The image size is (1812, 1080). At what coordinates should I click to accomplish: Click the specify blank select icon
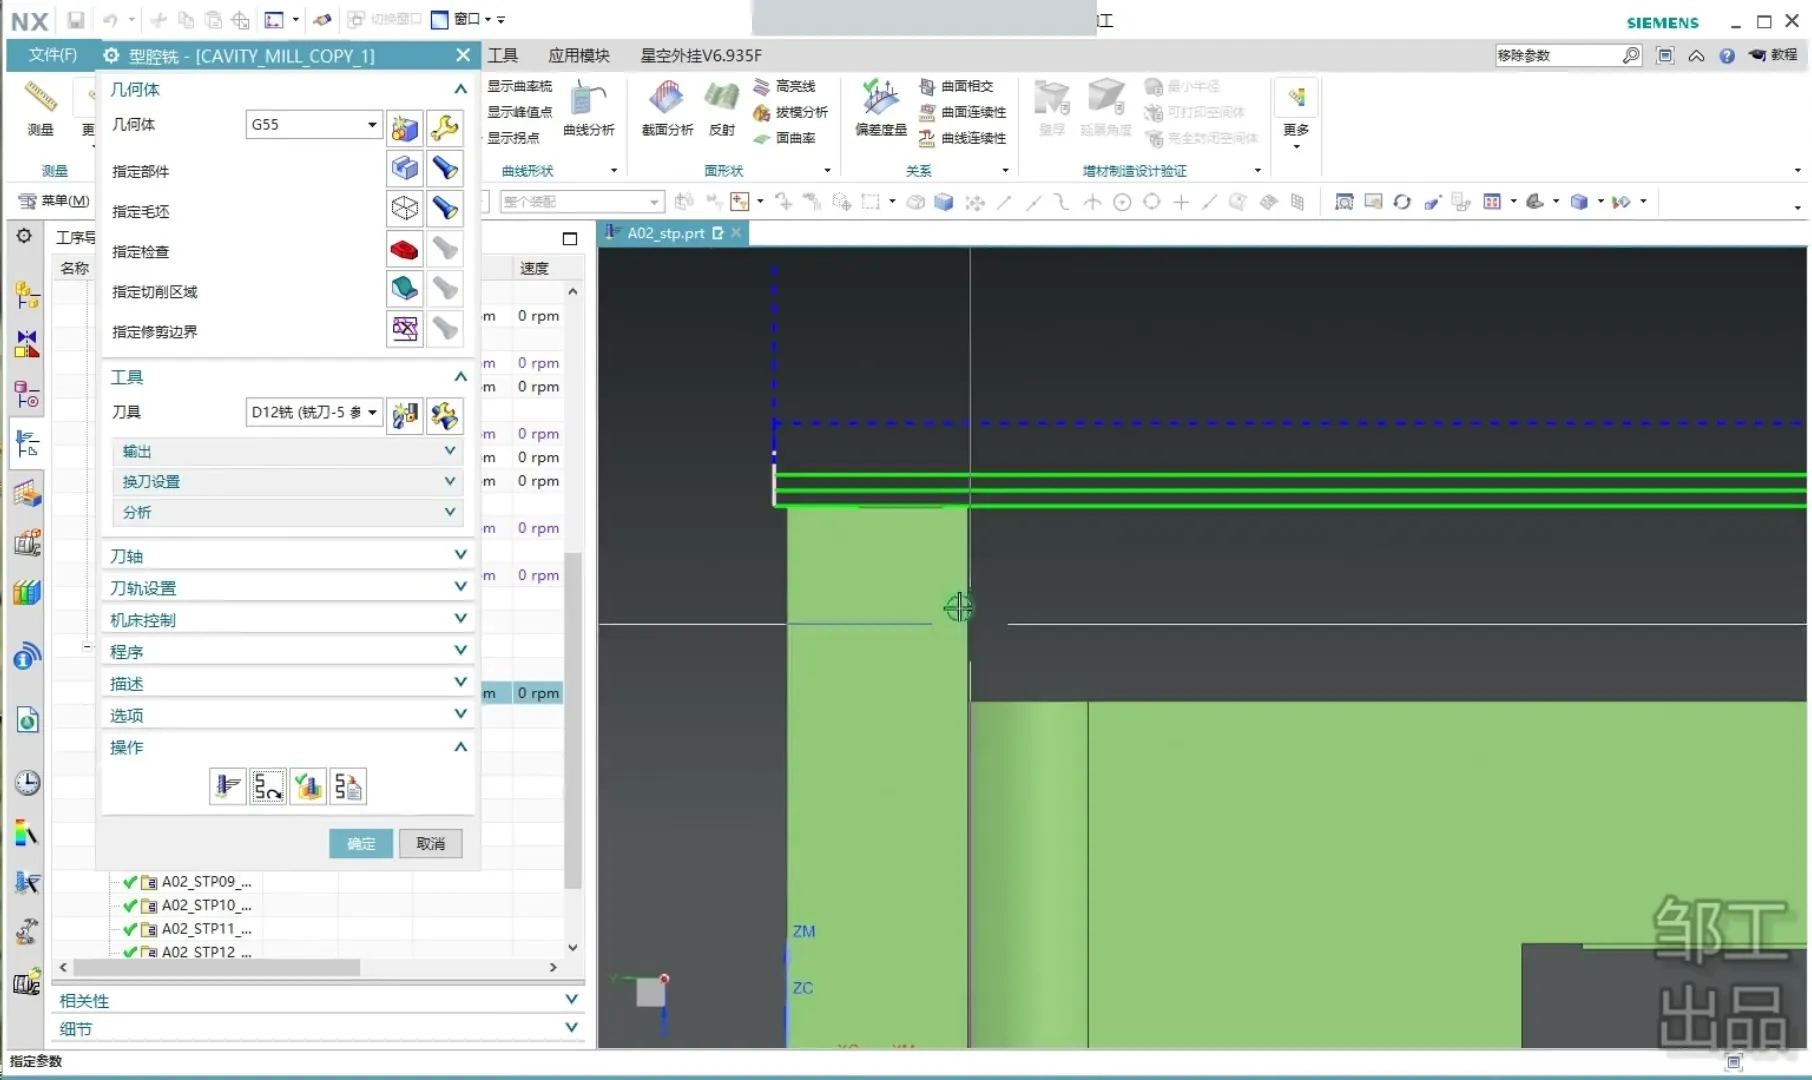(405, 209)
